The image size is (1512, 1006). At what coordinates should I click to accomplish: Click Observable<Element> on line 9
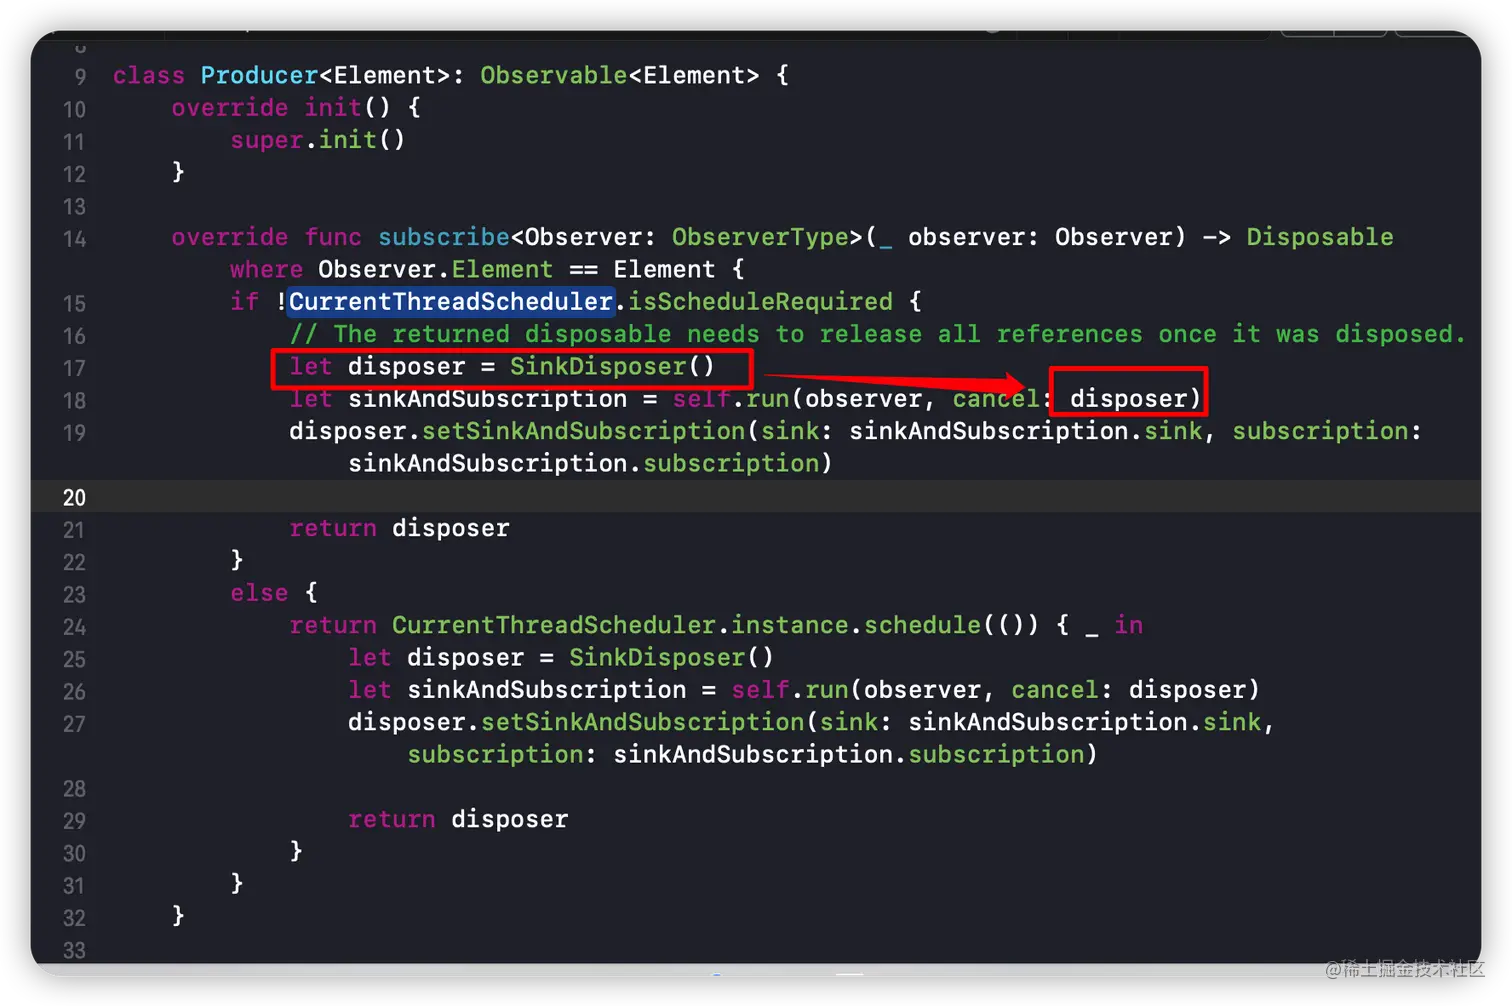619,75
